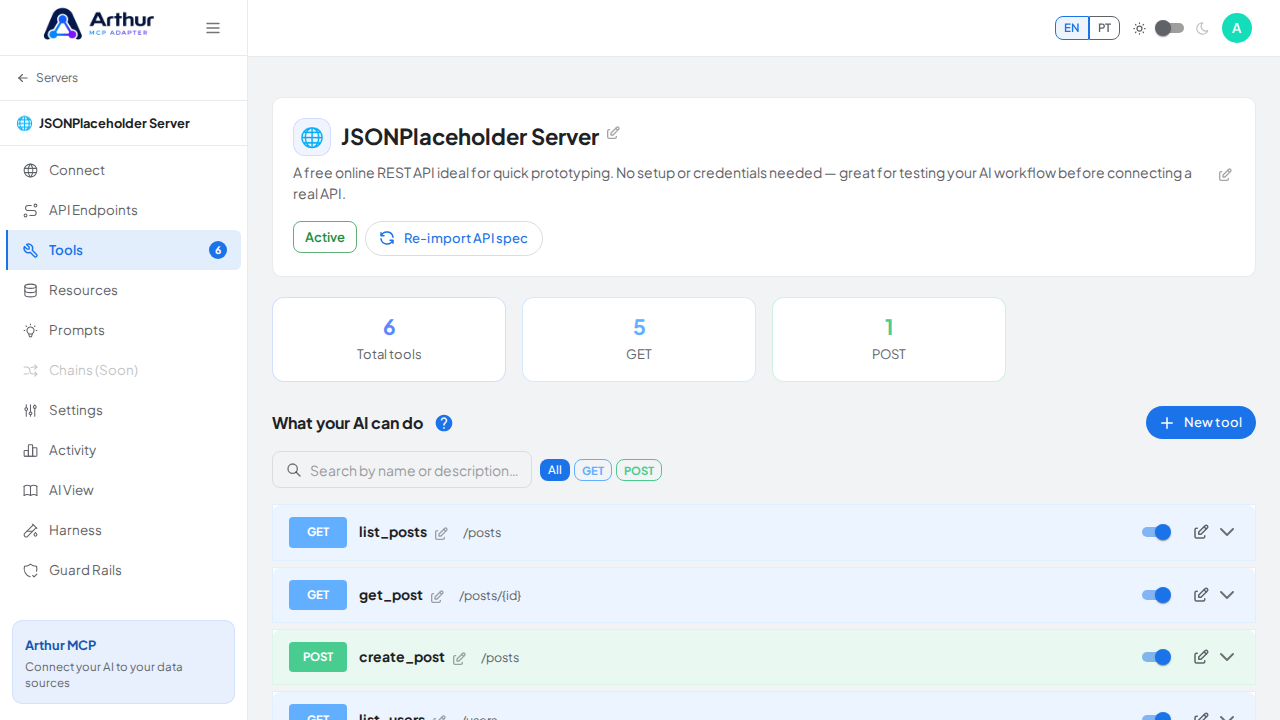Disable the list_posts tool toggle
1280x720 pixels.
1157,532
